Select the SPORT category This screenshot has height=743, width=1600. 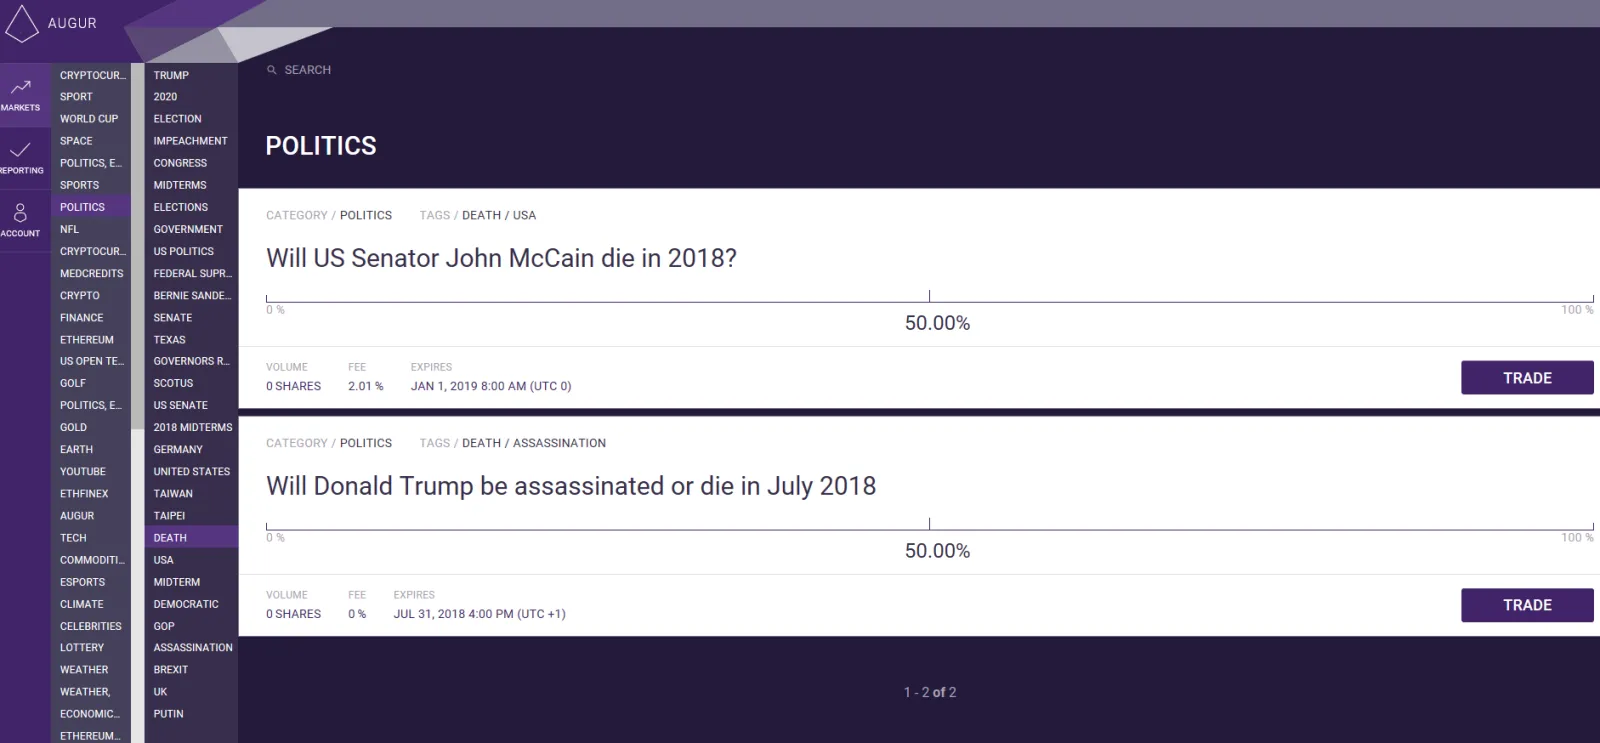coord(75,96)
